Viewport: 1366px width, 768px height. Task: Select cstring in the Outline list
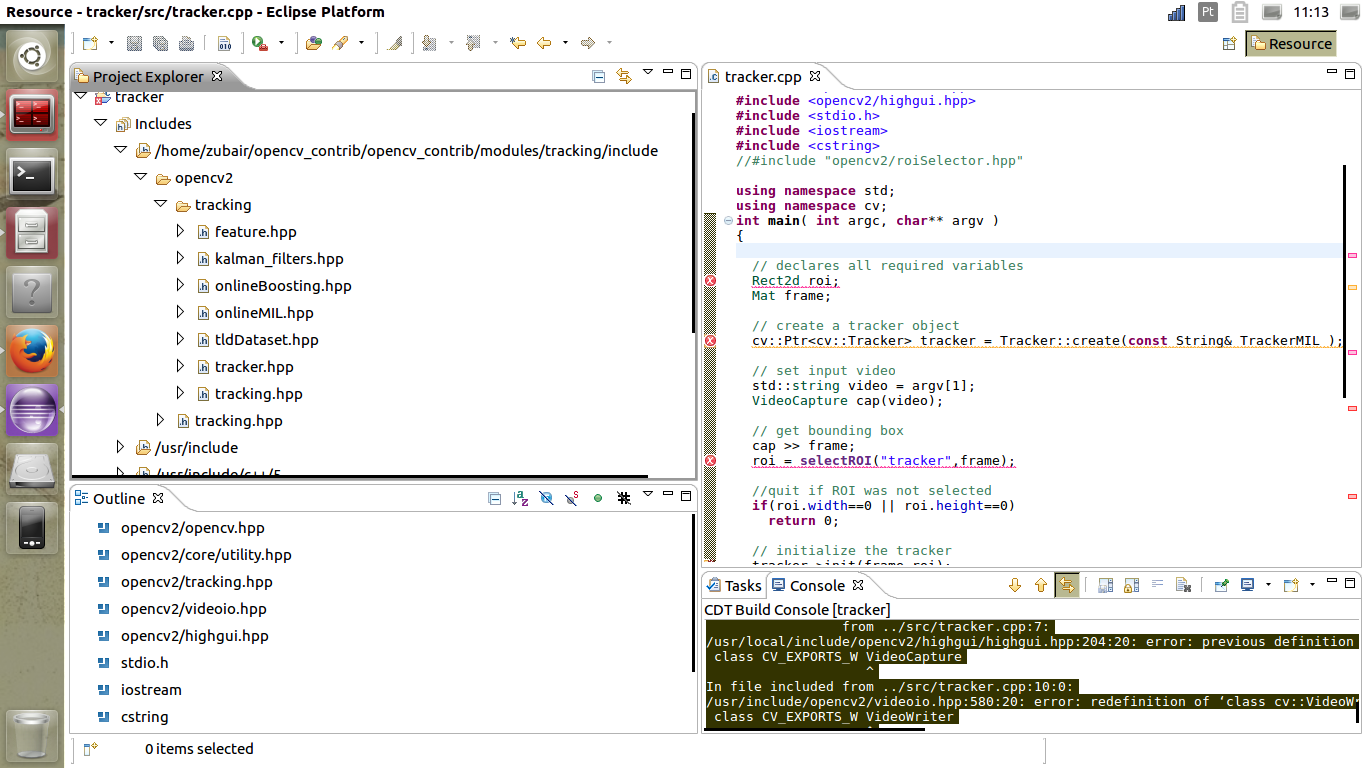(145, 717)
